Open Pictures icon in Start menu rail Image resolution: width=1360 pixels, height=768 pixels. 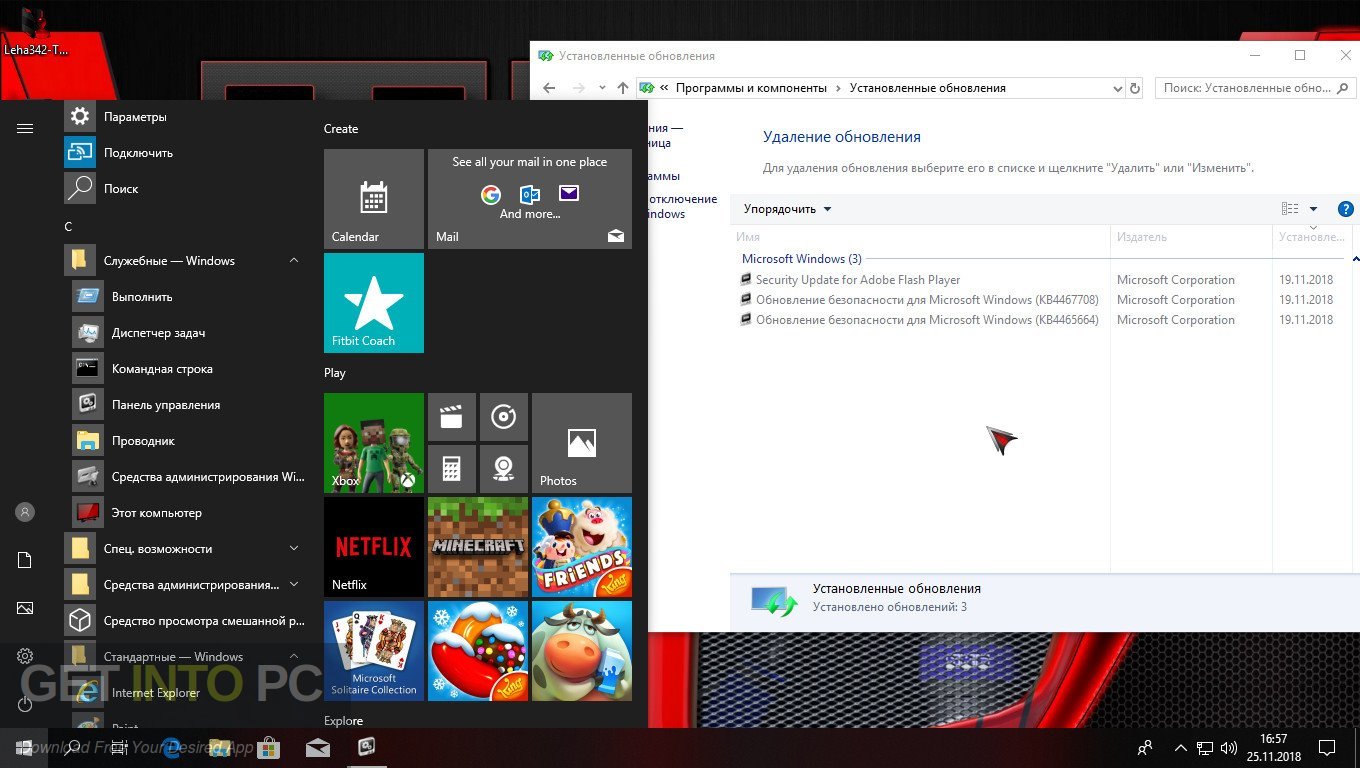pos(25,608)
